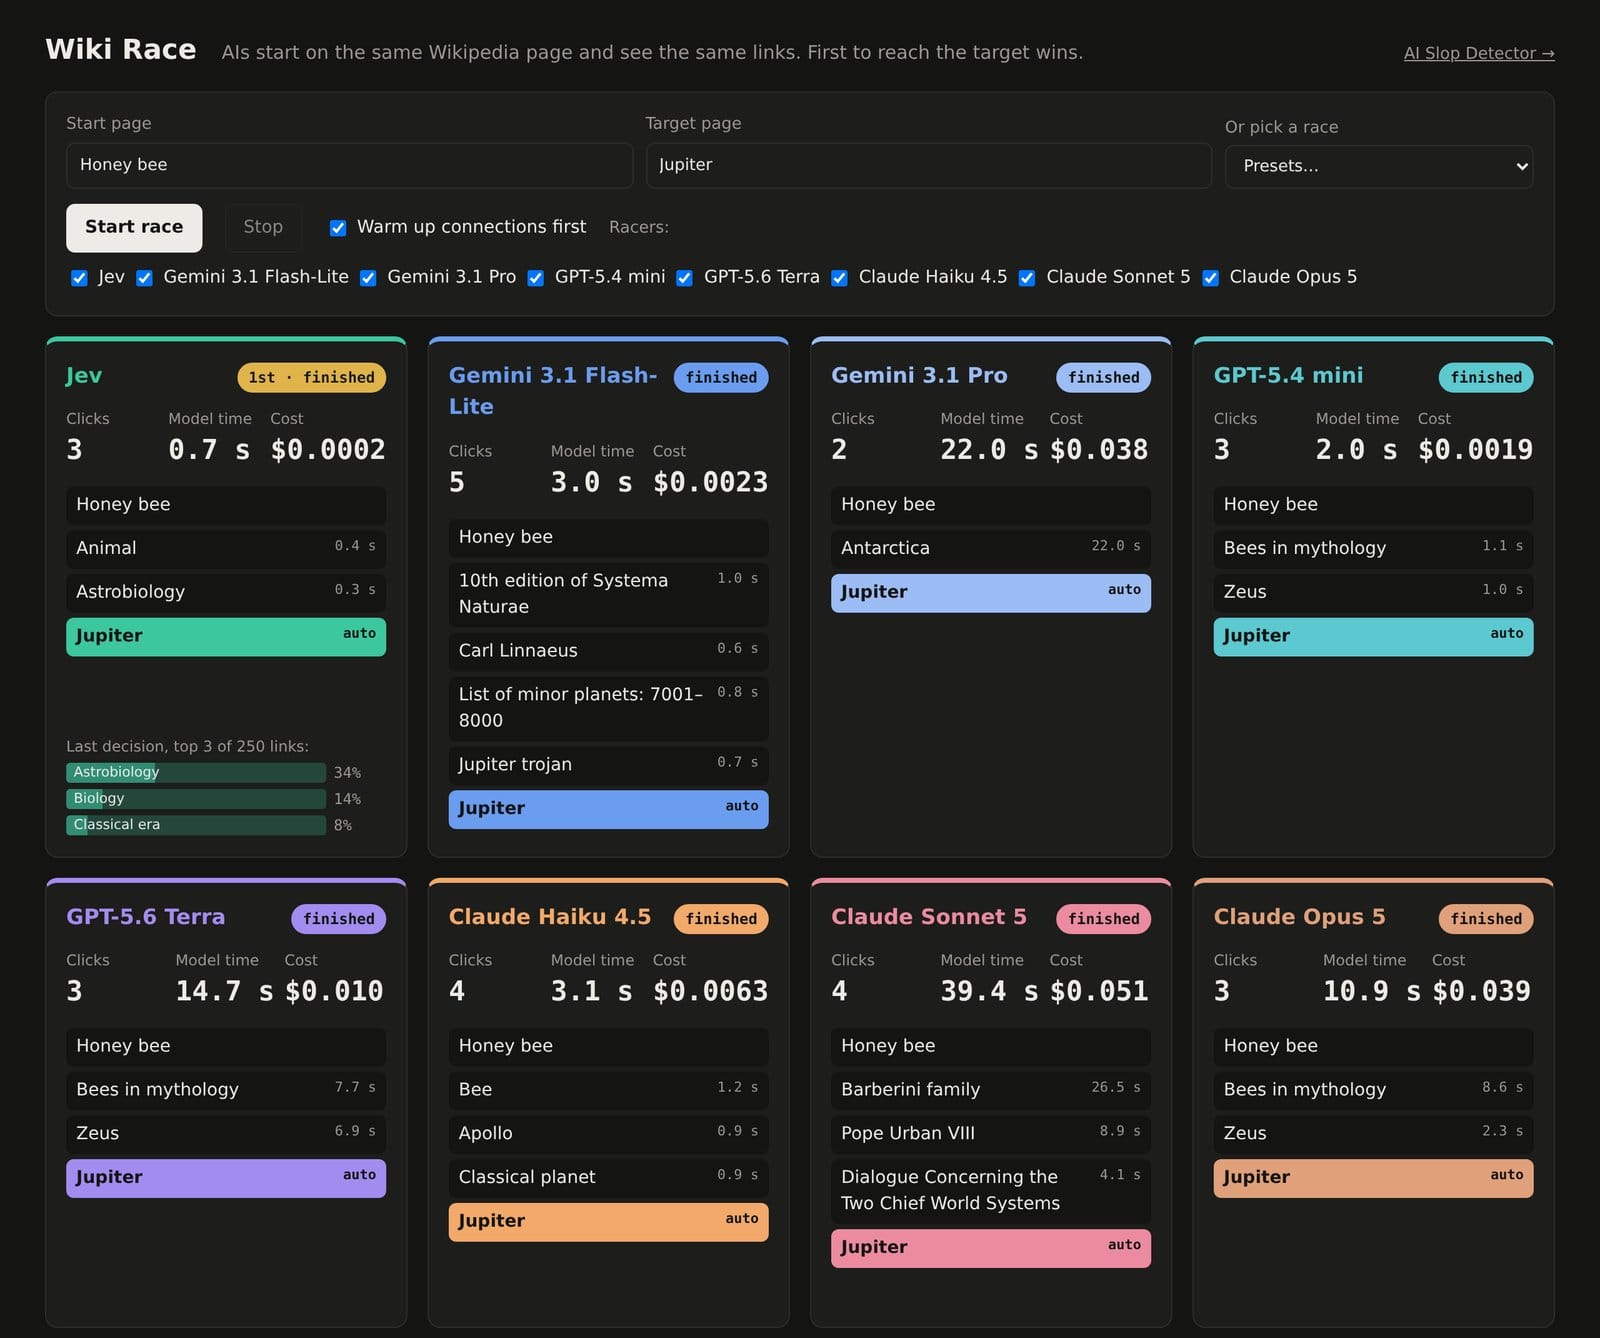Select the "Zeus" step in GPT-5.4 mini card

1373,592
